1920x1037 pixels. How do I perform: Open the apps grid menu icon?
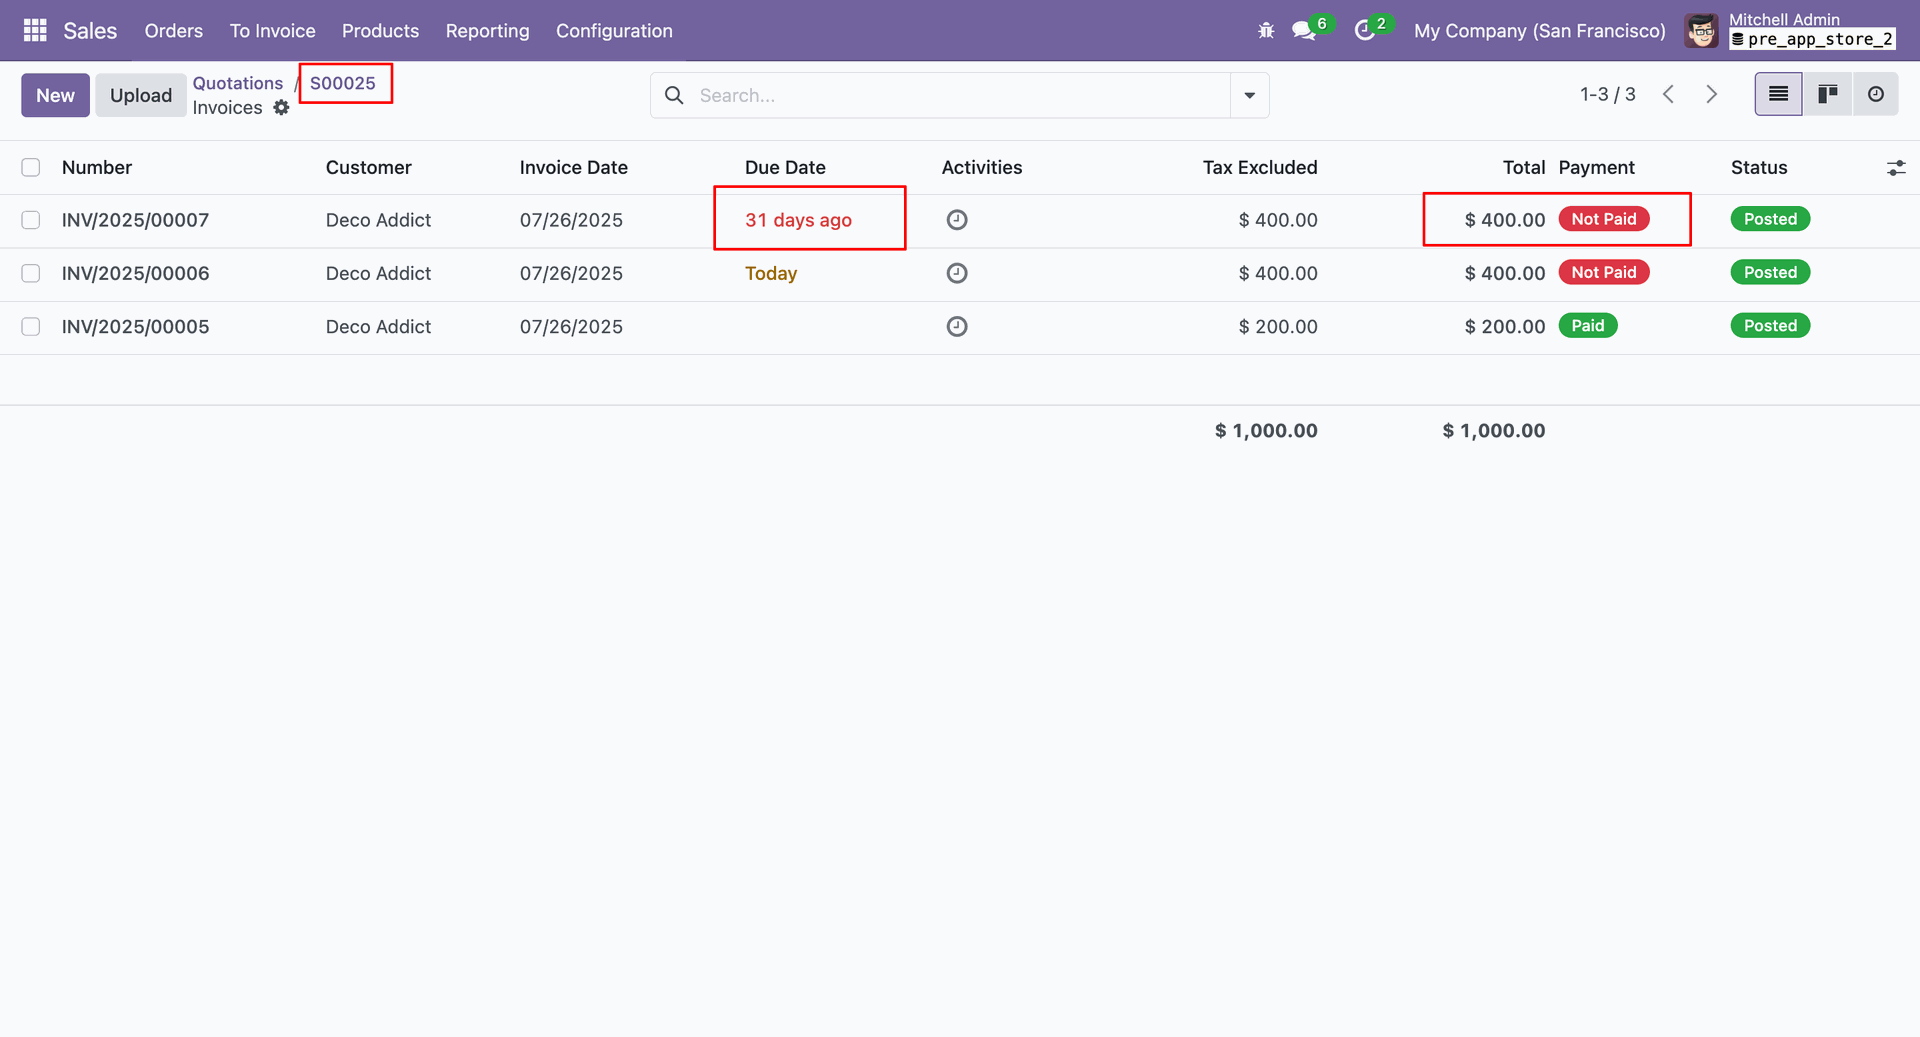coord(35,31)
